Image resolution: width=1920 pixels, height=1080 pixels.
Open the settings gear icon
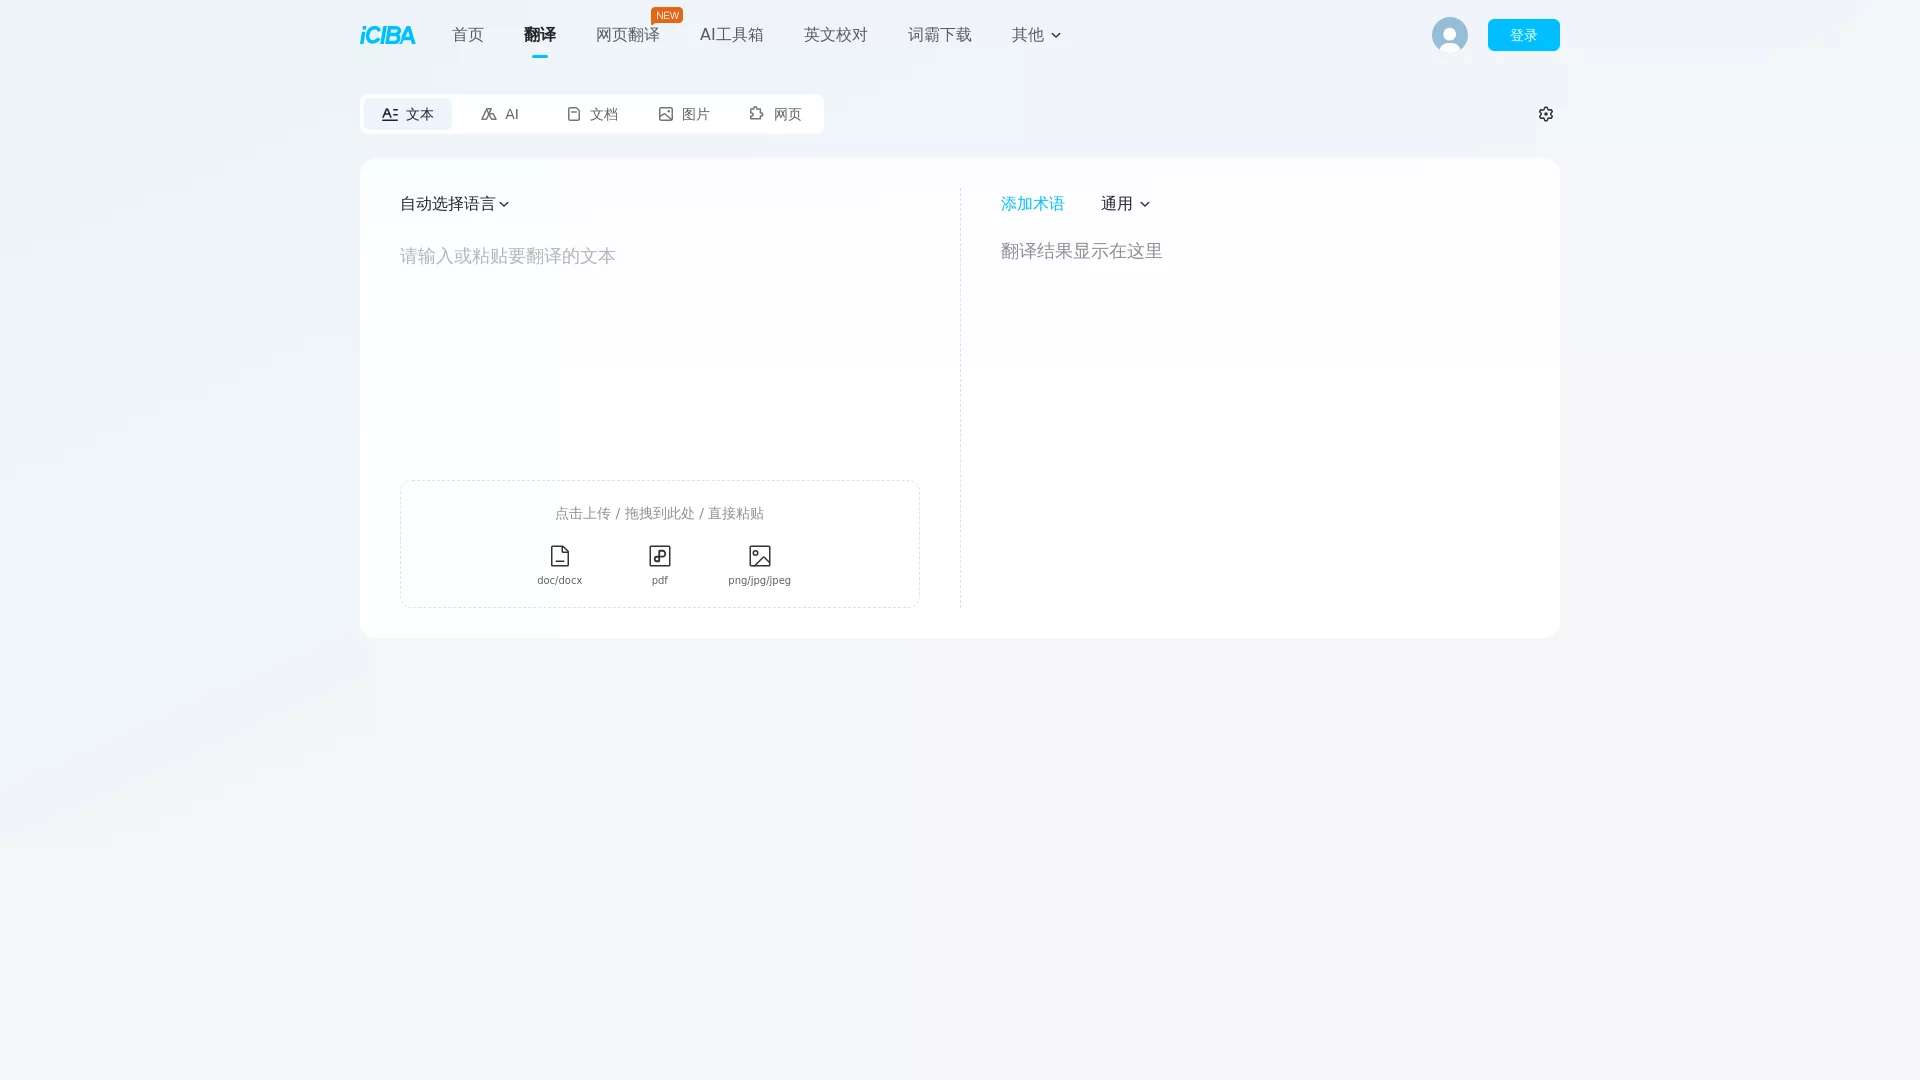(x=1546, y=114)
